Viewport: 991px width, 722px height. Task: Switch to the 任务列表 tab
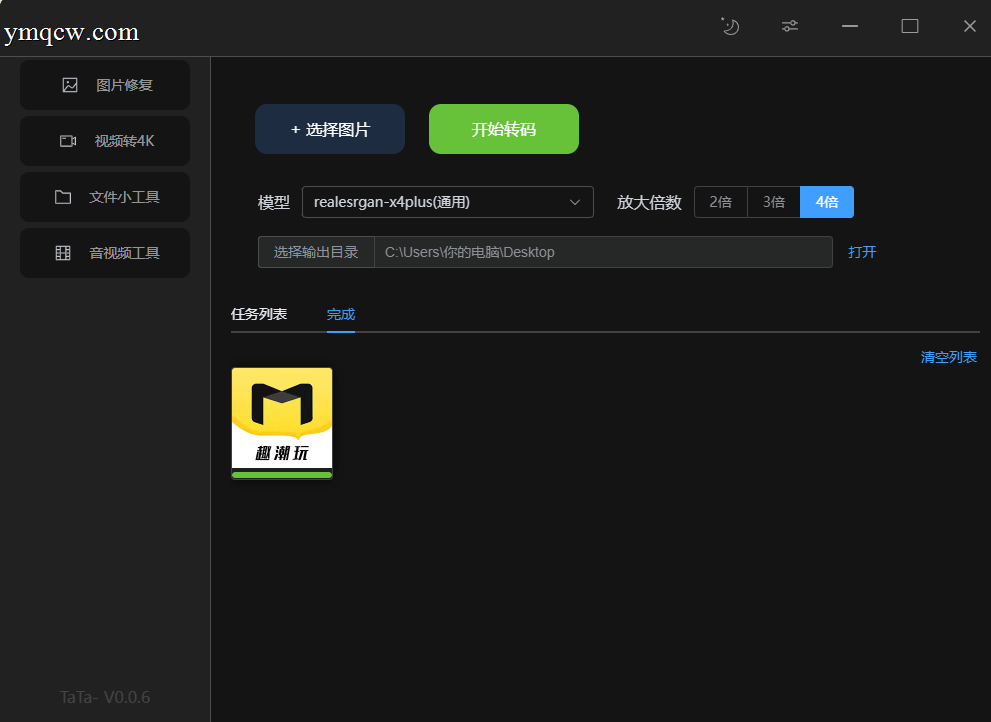pyautogui.click(x=259, y=314)
